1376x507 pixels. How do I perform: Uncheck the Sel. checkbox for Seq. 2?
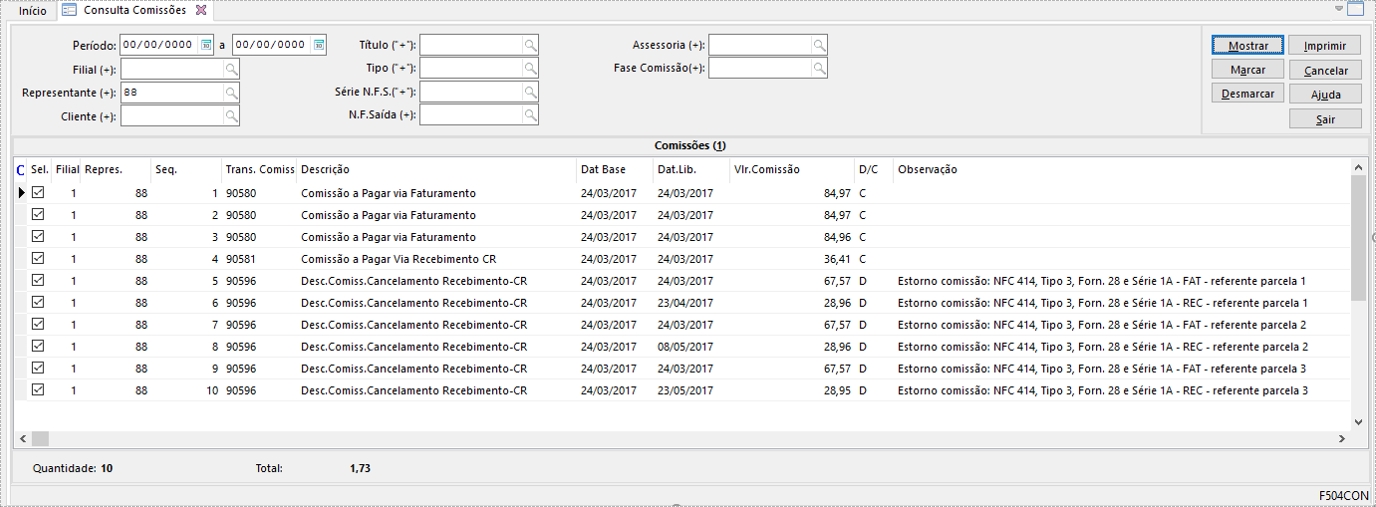pos(39,215)
